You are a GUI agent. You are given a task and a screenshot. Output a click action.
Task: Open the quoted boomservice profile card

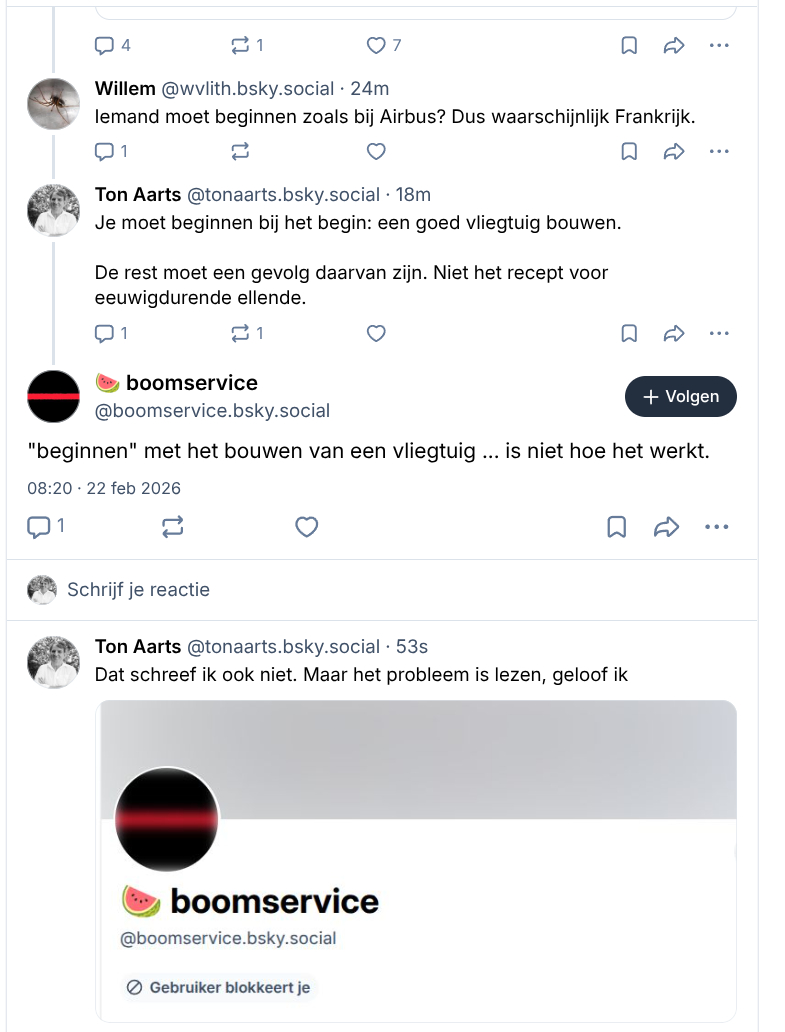[x=415, y=860]
